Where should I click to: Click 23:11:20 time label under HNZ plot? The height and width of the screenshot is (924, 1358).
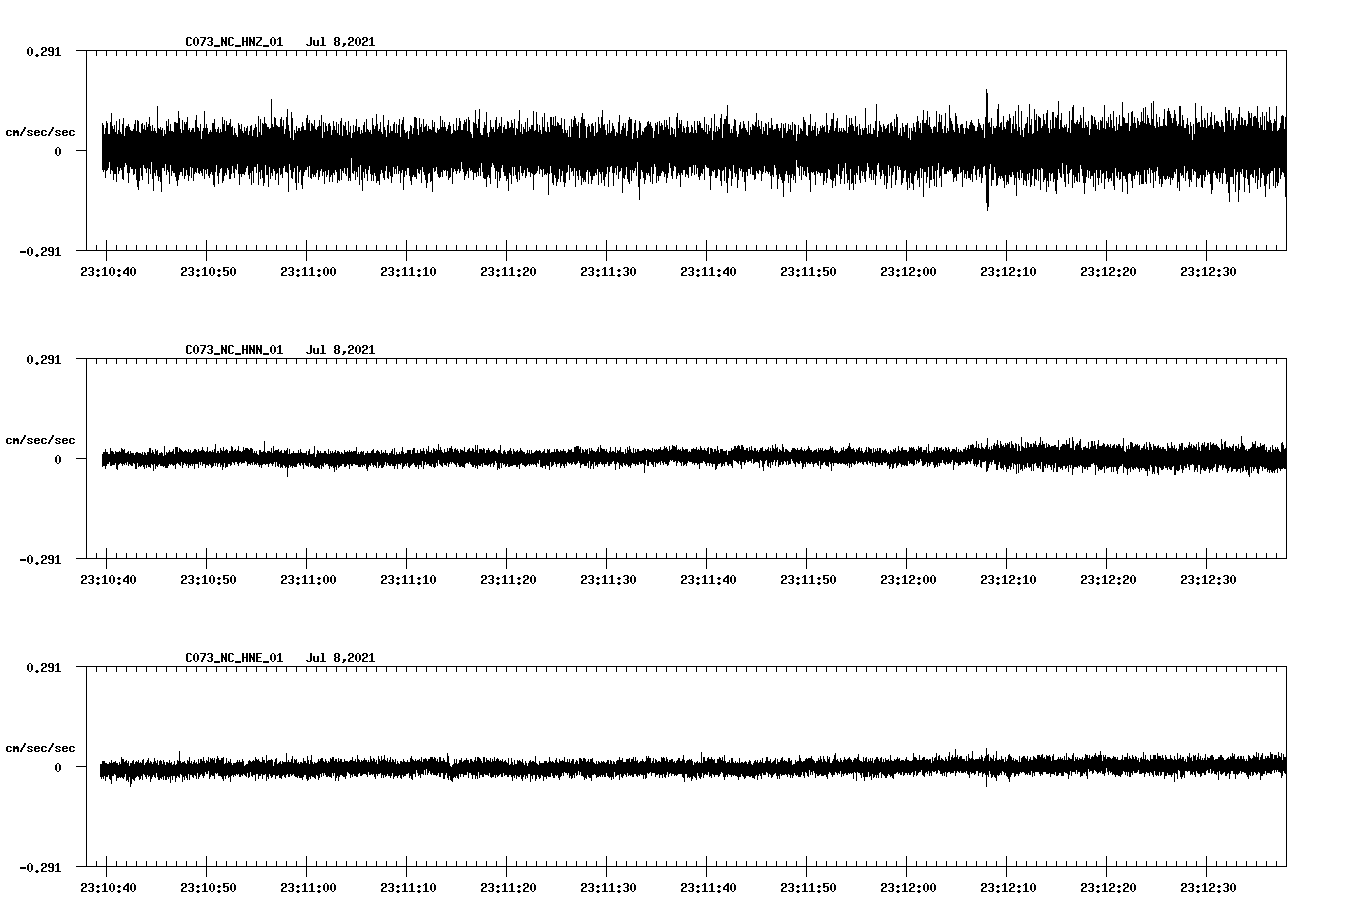pos(507,271)
